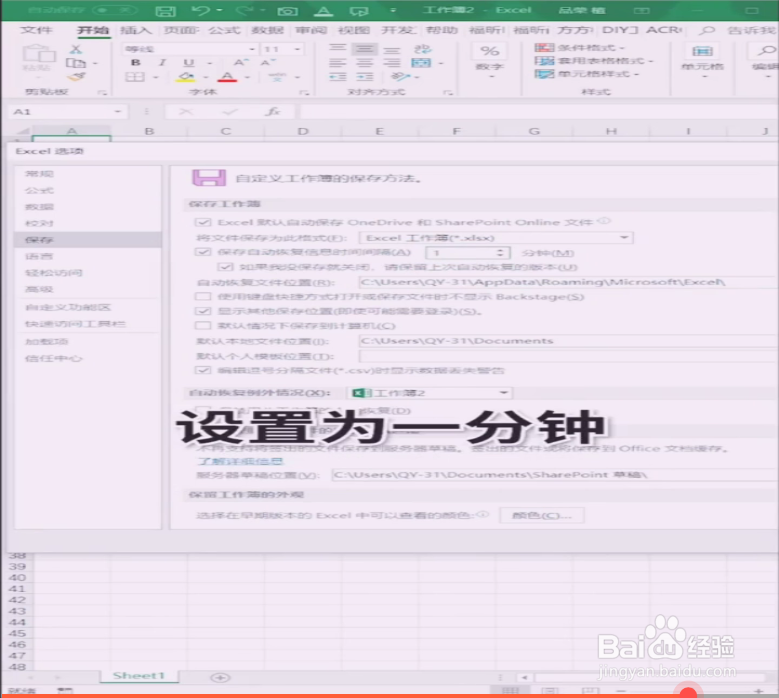Open the font size dropdown
This screenshot has height=698, width=779.
coord(297,49)
